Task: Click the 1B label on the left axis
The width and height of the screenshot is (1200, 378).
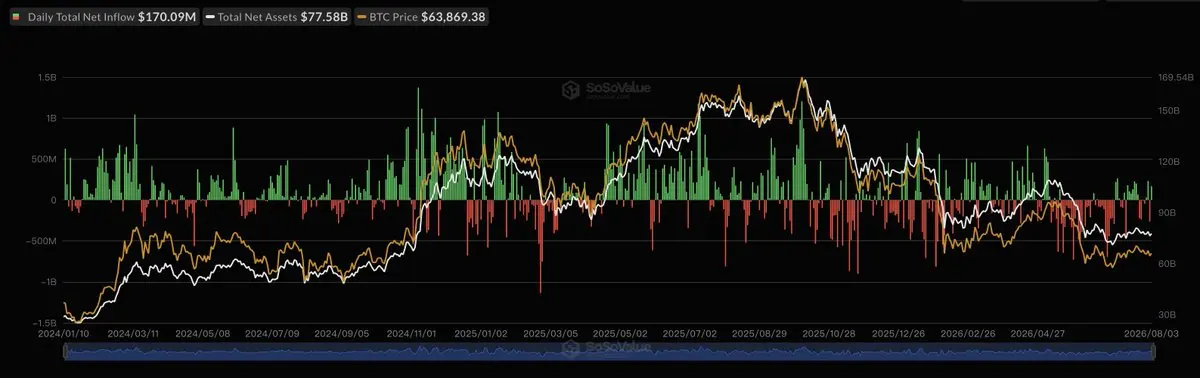Action: 51,118
